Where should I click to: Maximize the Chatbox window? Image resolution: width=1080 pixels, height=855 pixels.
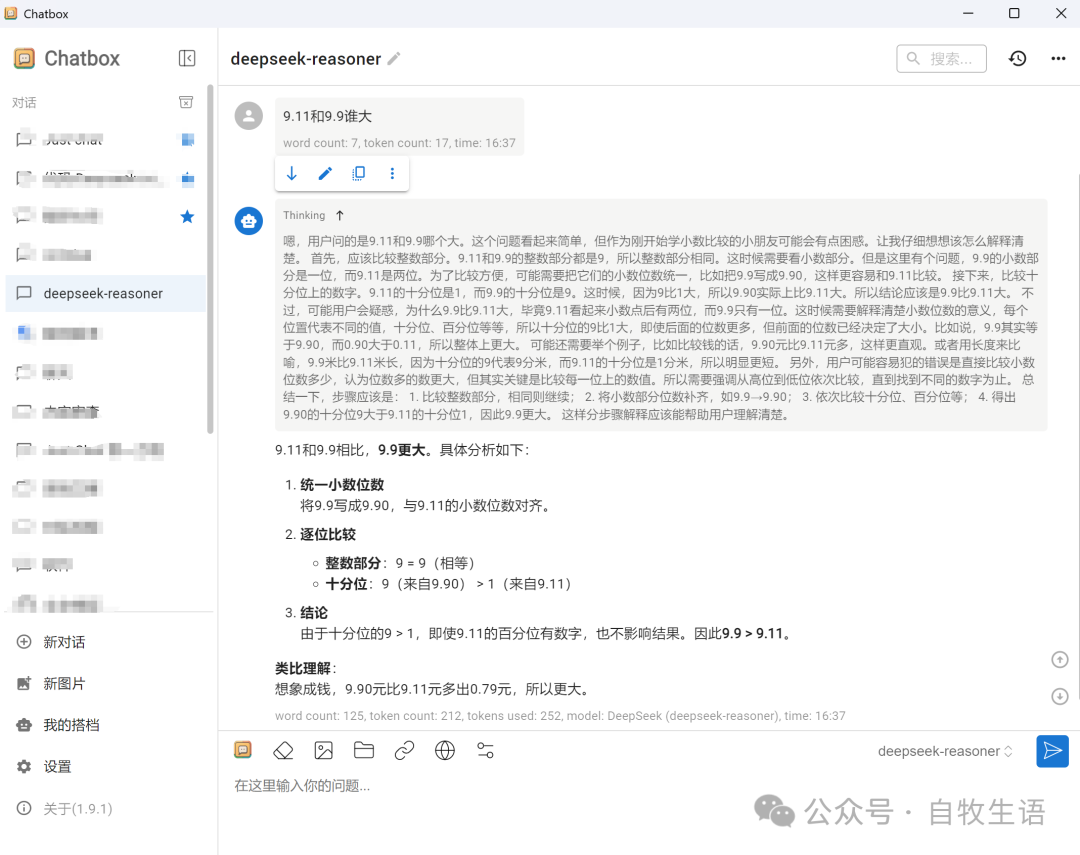(1014, 13)
